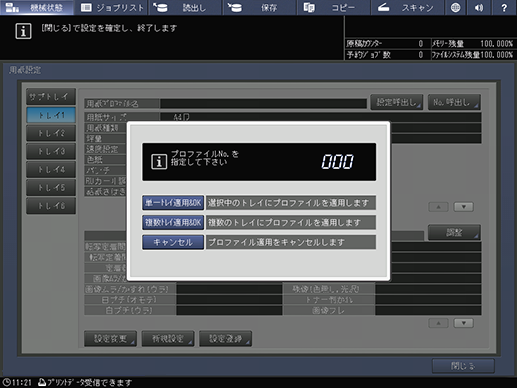Click the lower list scroll-down arrow
This screenshot has width=517, height=388.
pos(464,323)
